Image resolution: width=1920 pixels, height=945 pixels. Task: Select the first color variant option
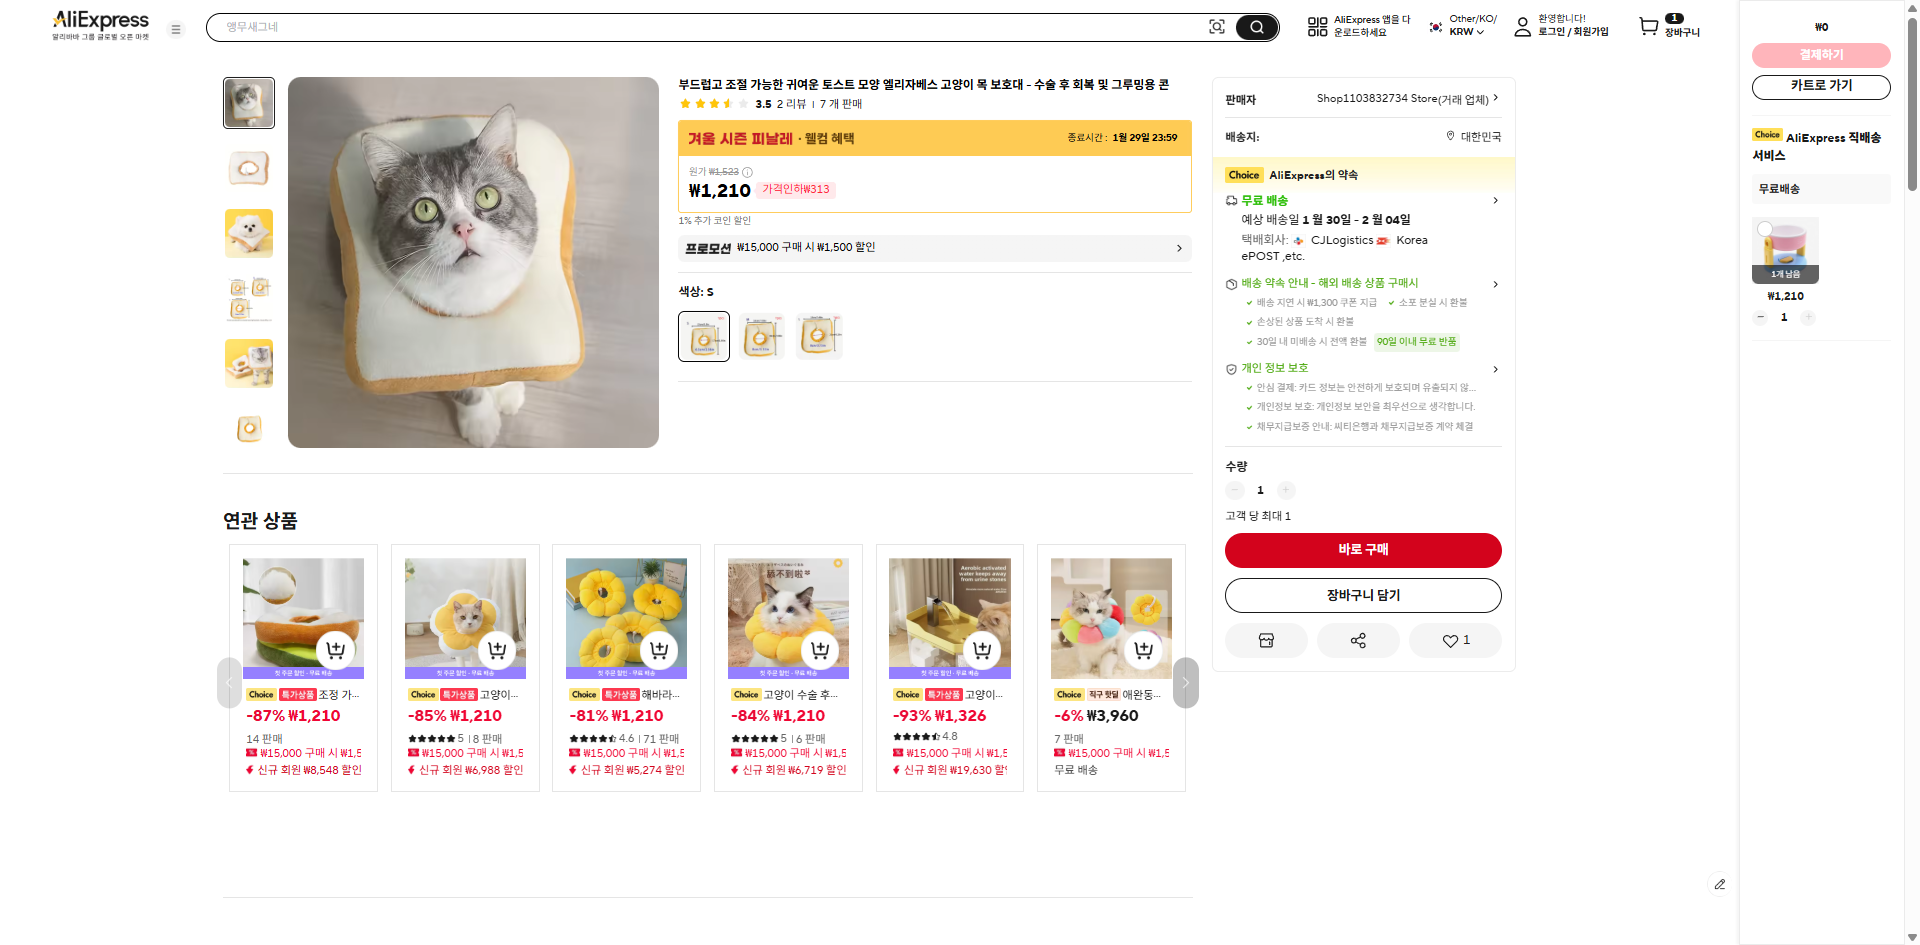tap(704, 336)
